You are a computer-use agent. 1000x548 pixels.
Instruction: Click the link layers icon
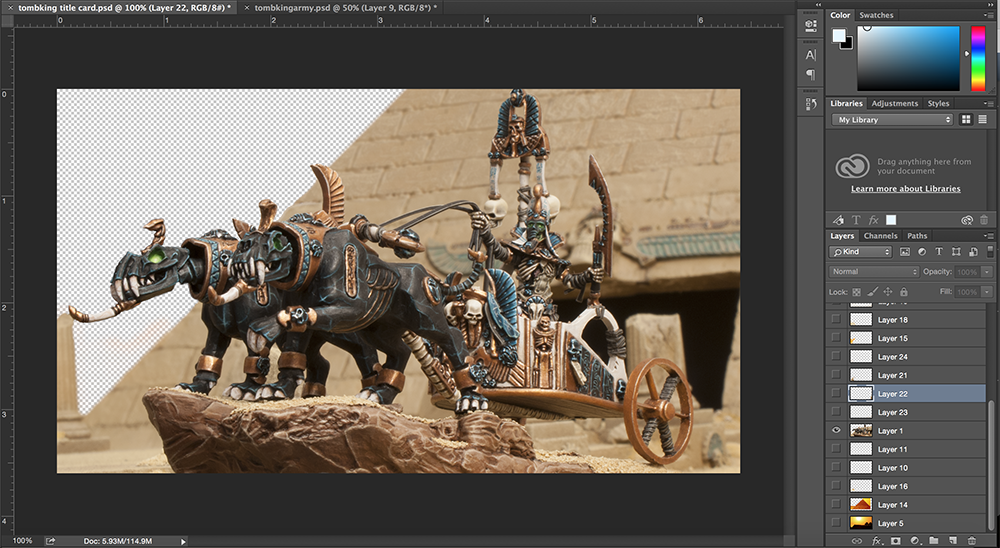click(856, 541)
